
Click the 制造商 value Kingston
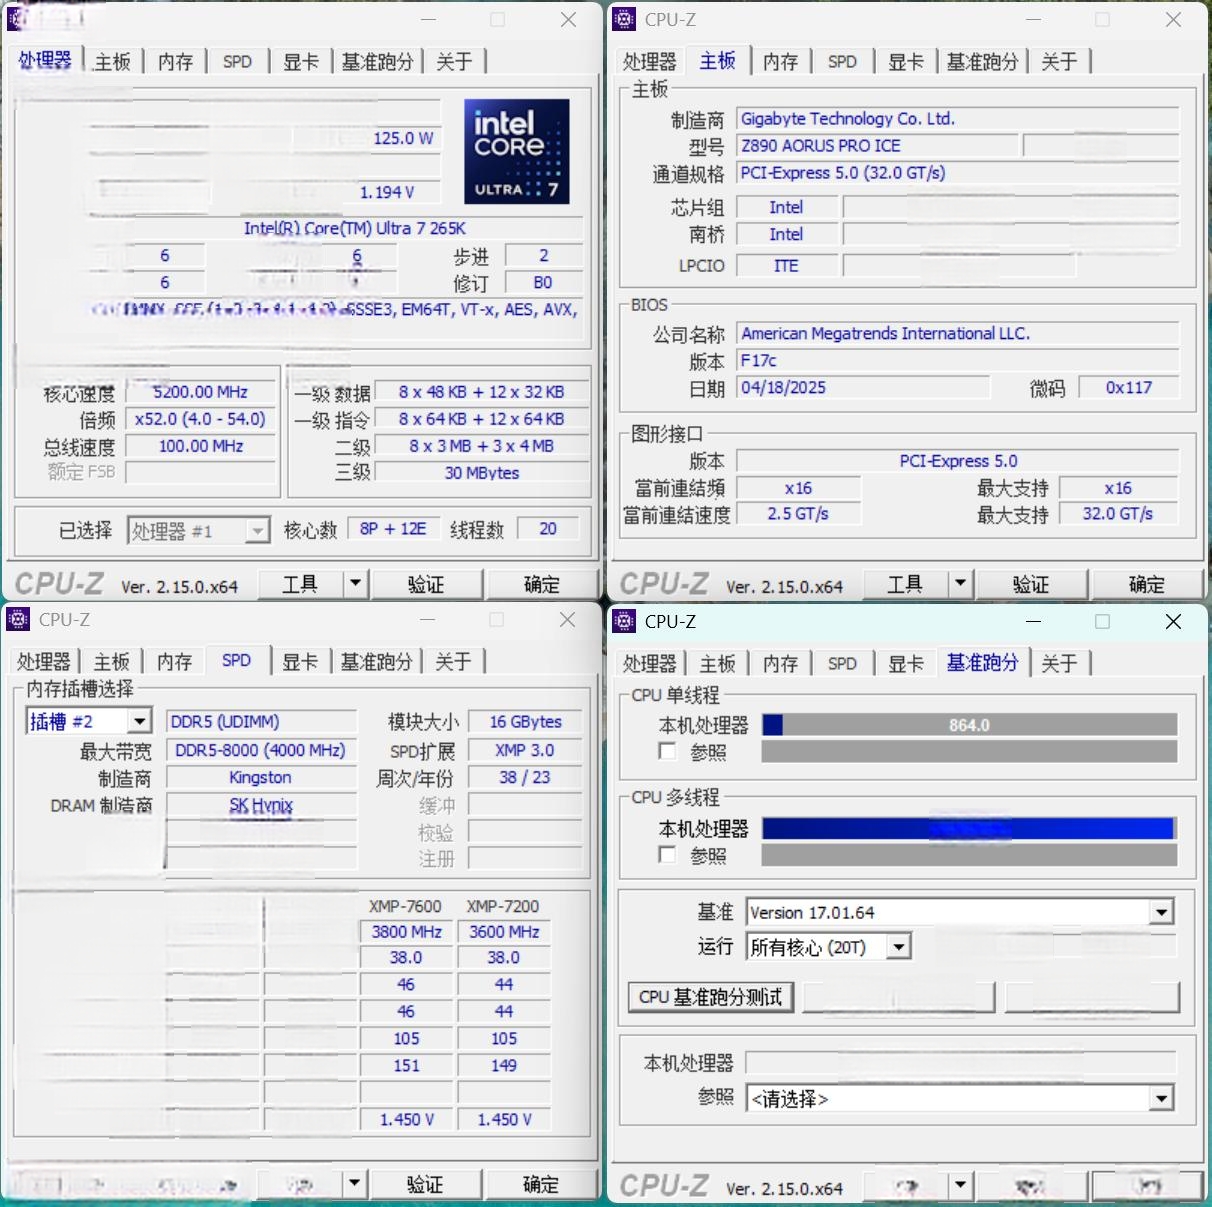click(x=261, y=777)
